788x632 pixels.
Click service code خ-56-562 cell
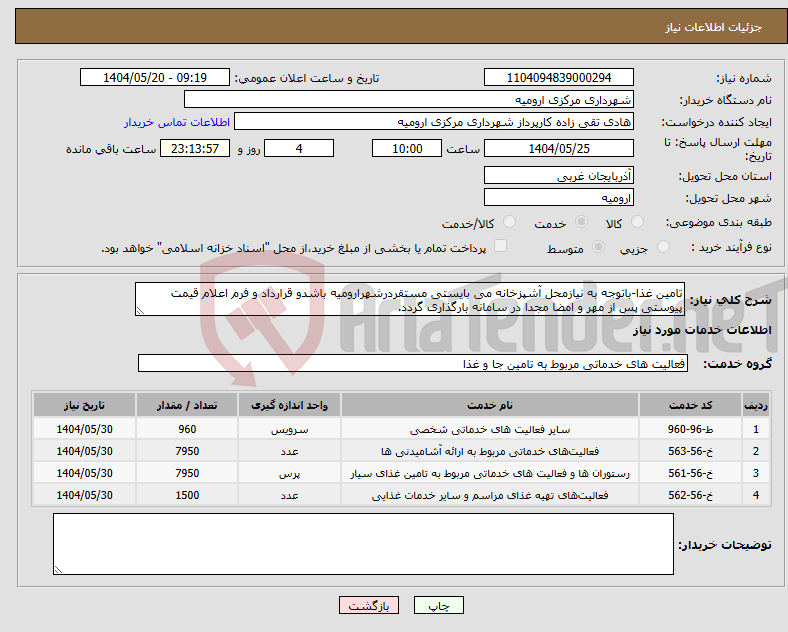[691, 495]
